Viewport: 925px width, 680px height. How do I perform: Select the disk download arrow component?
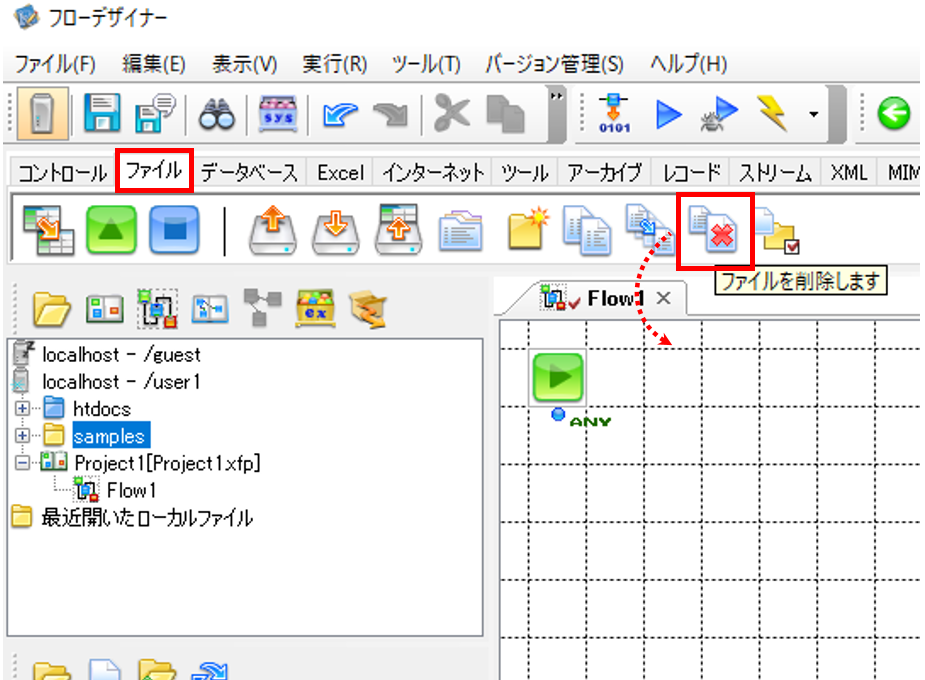pyautogui.click(x=335, y=231)
